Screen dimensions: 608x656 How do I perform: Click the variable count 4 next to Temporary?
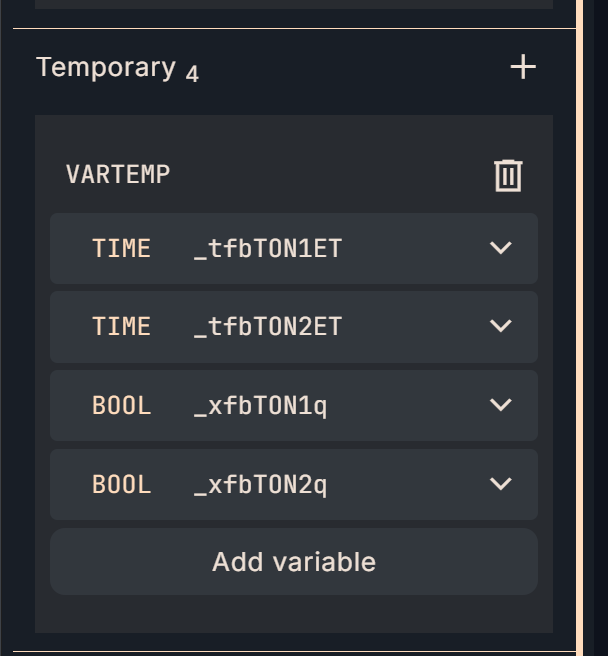[192, 74]
